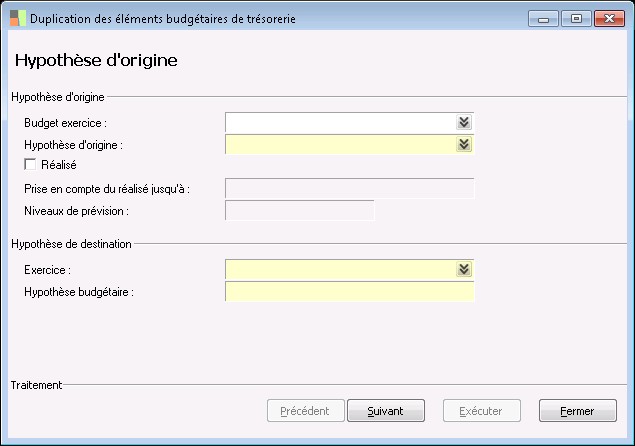The height and width of the screenshot is (446, 635).
Task: Open the Hypothèse d'origine dropdown arrow
Action: 463,144
